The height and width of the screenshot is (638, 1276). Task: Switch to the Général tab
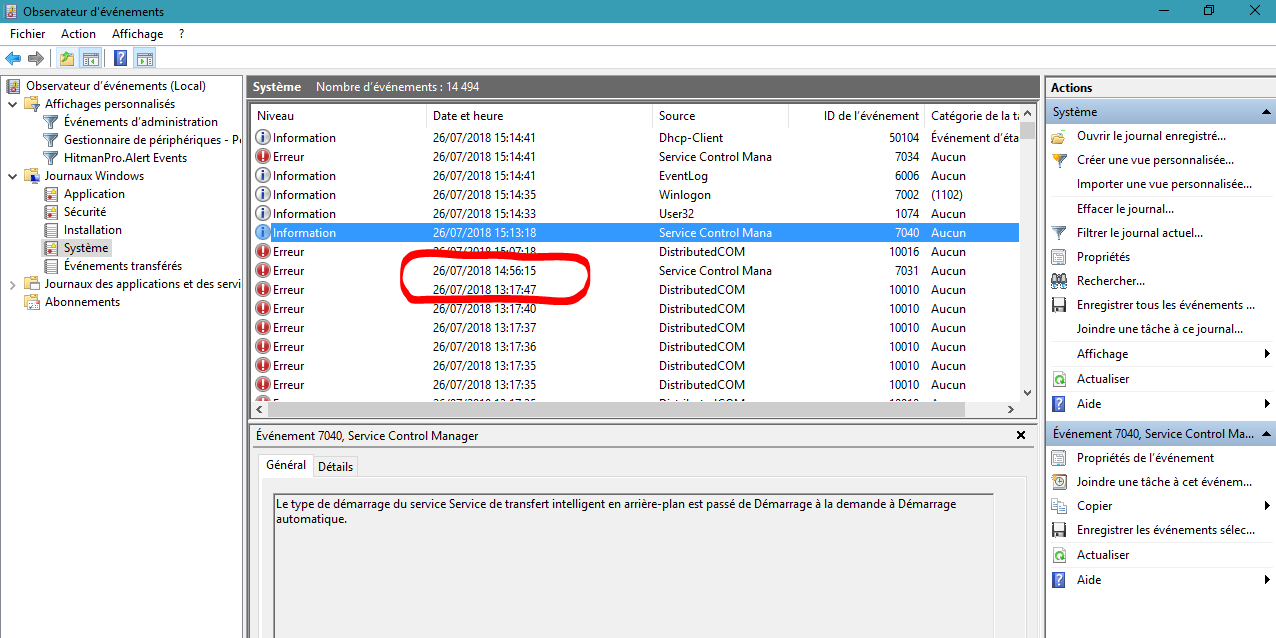coord(286,465)
